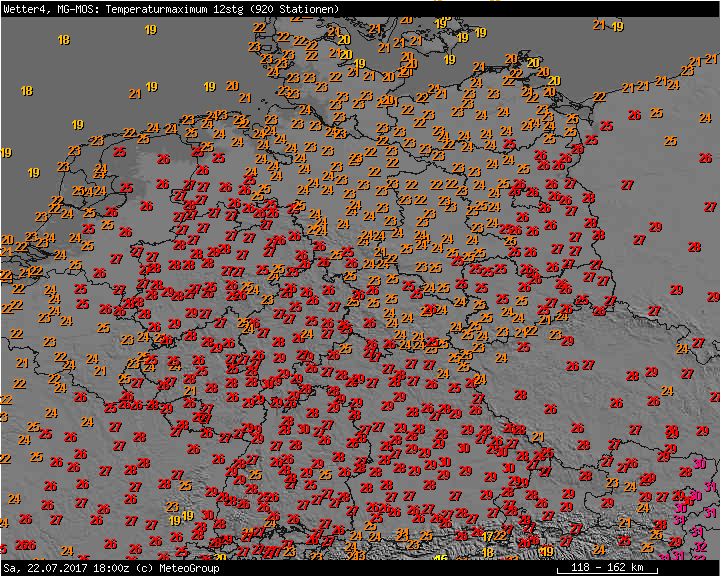Screen dimensions: 720x576
Task: Pick the yellow 17 station reading
Action: pyautogui.click(x=488, y=537)
